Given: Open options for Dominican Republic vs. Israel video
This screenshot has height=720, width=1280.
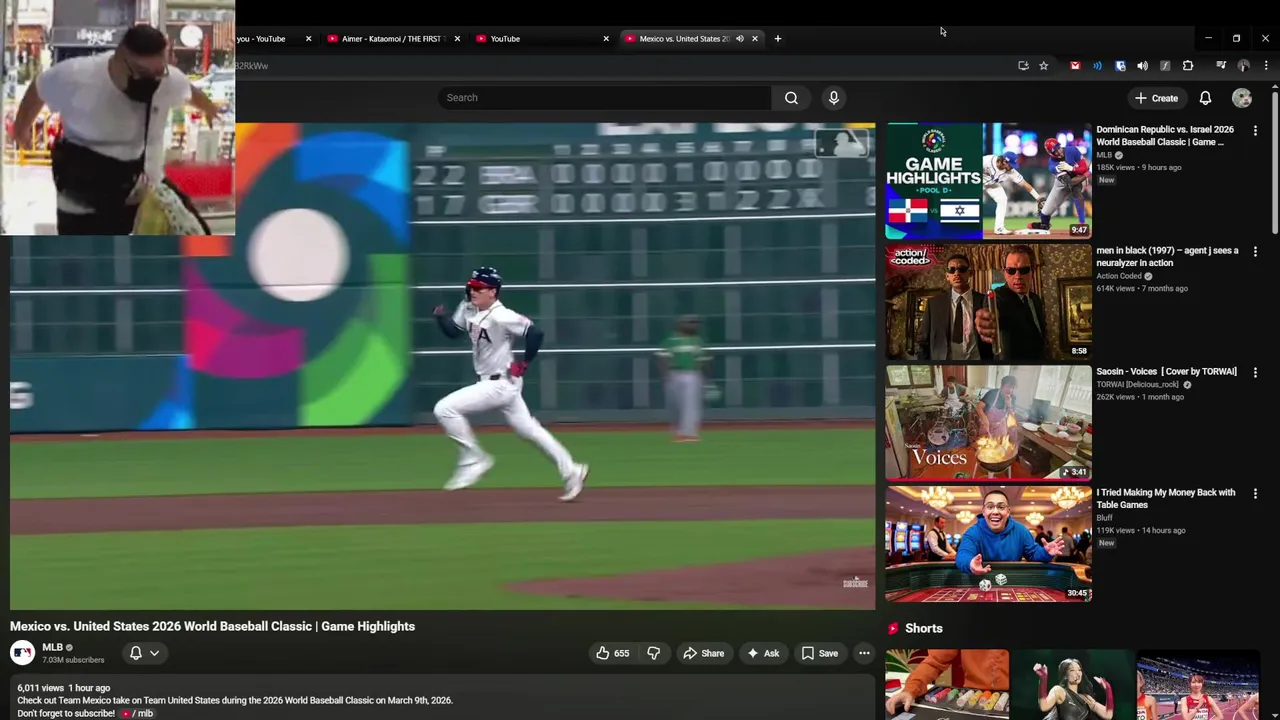Looking at the screenshot, I should 1255,130.
